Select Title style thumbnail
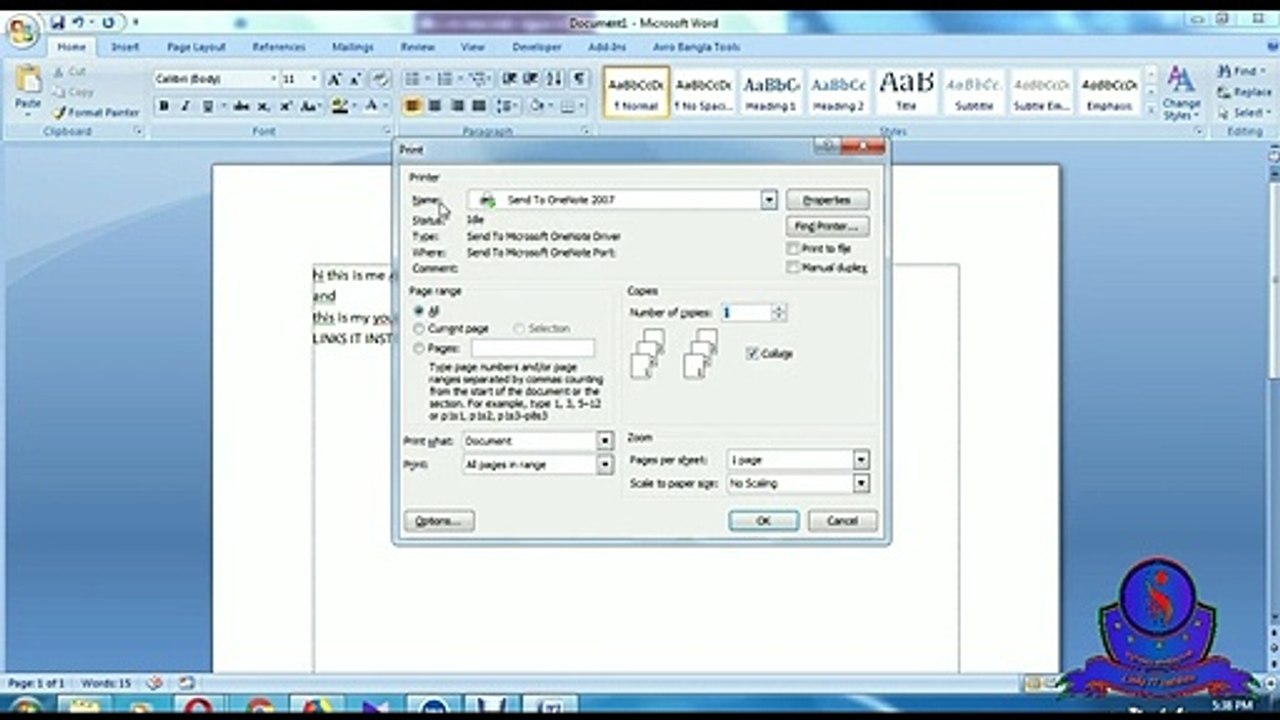Image resolution: width=1280 pixels, height=720 pixels. [906, 92]
